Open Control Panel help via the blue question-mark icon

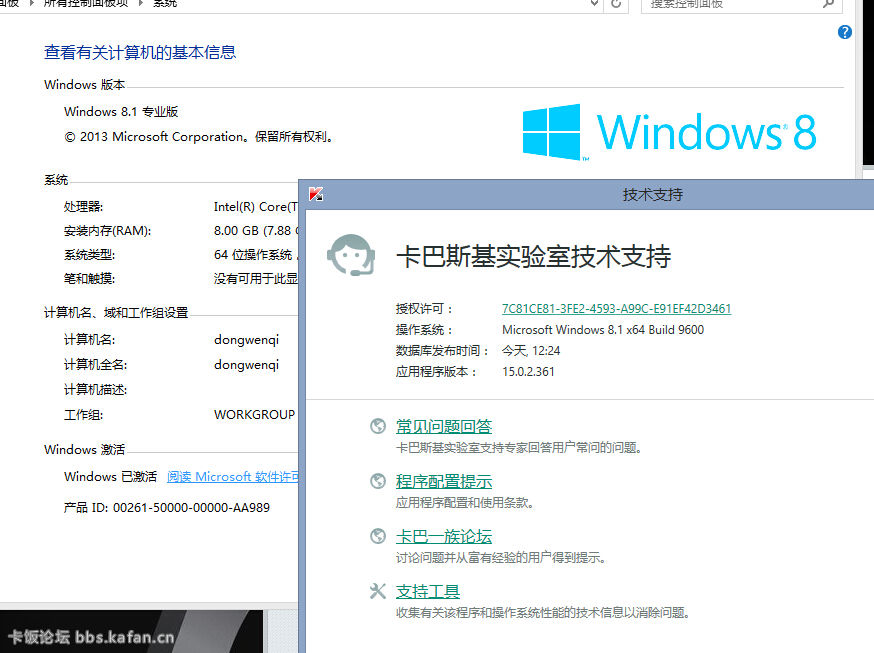(x=844, y=32)
